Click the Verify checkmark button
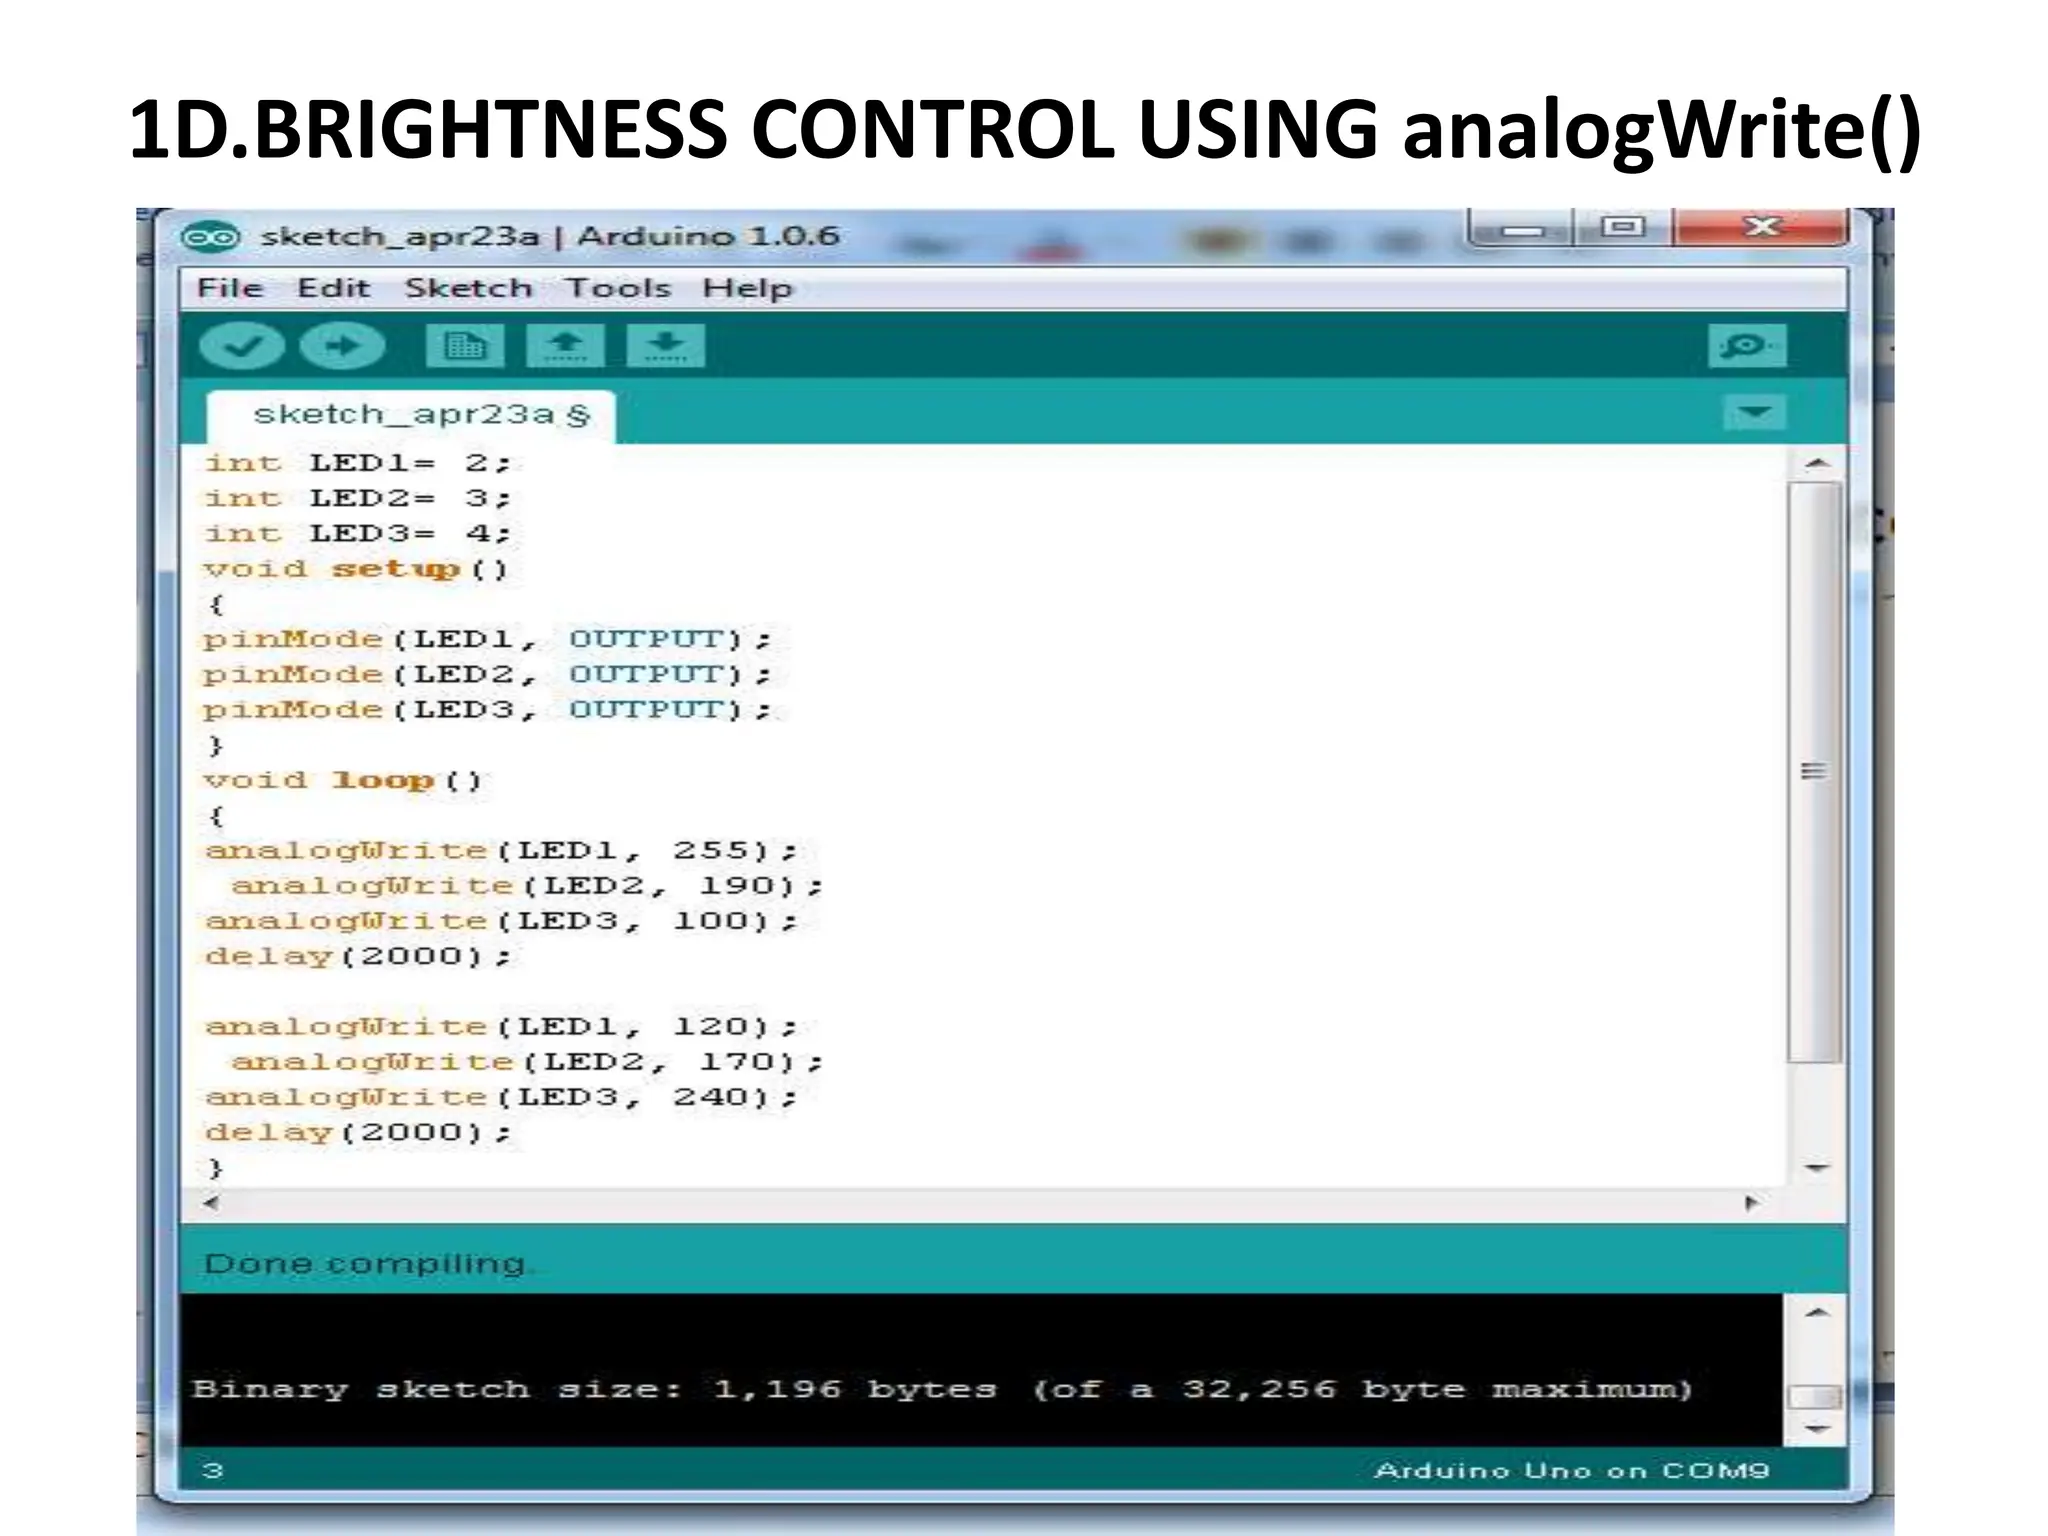The image size is (2048, 1536). [241, 347]
